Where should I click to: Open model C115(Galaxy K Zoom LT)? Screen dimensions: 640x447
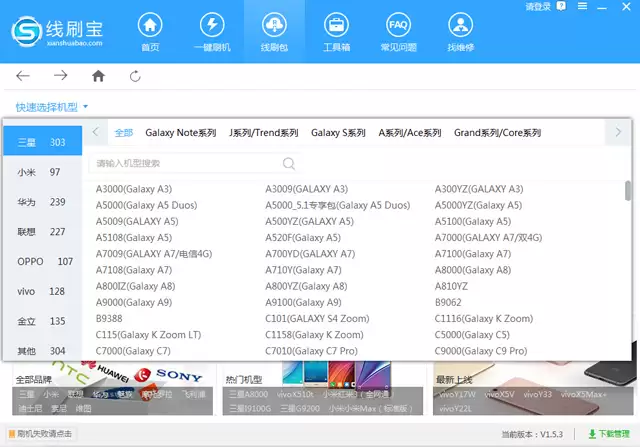tap(148, 335)
